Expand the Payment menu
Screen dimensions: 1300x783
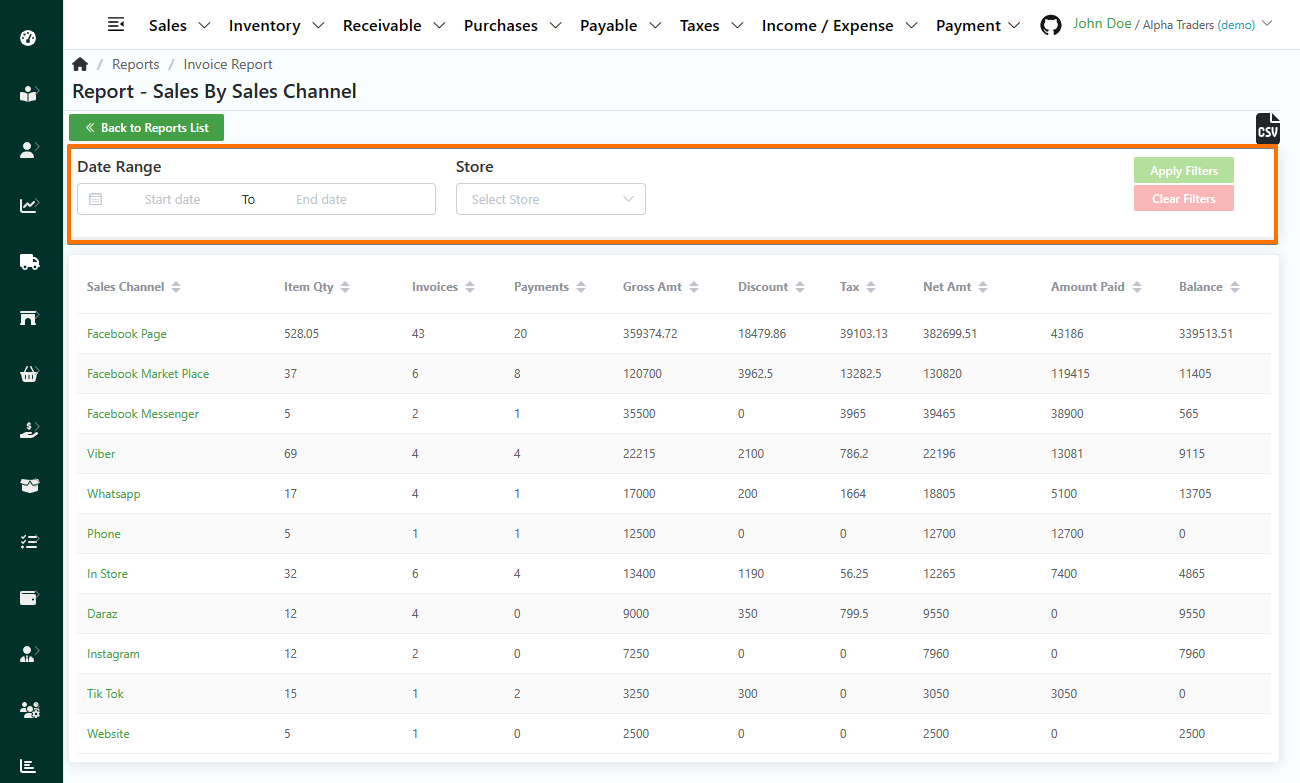pos(978,25)
